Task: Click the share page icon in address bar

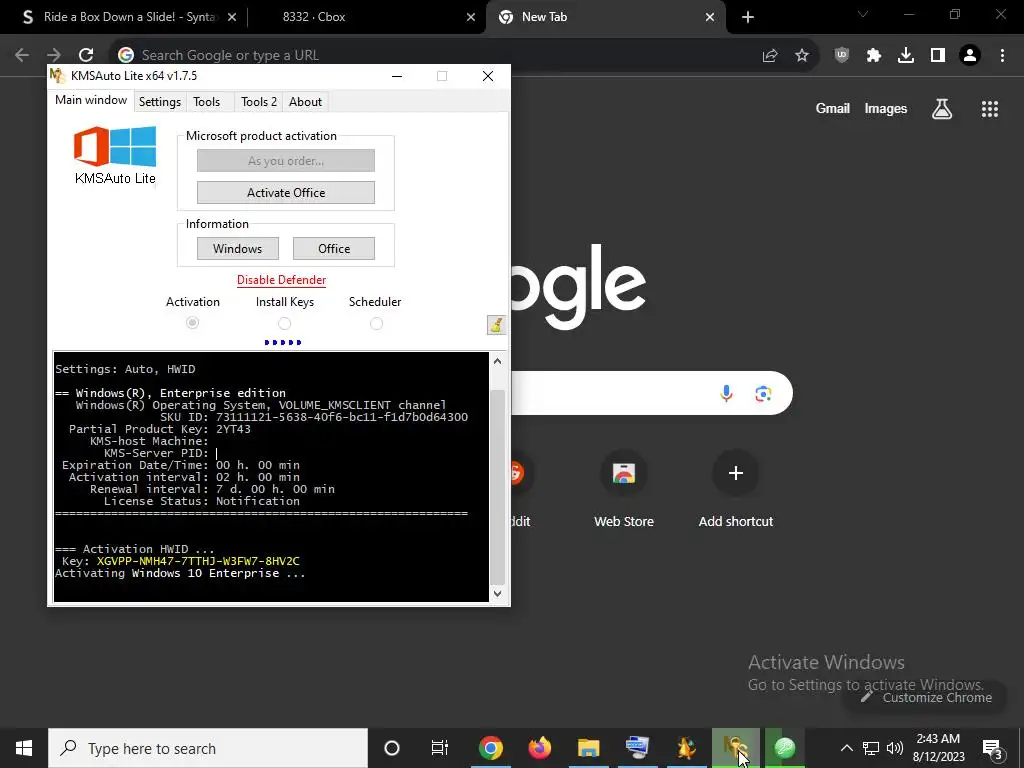Action: [770, 56]
